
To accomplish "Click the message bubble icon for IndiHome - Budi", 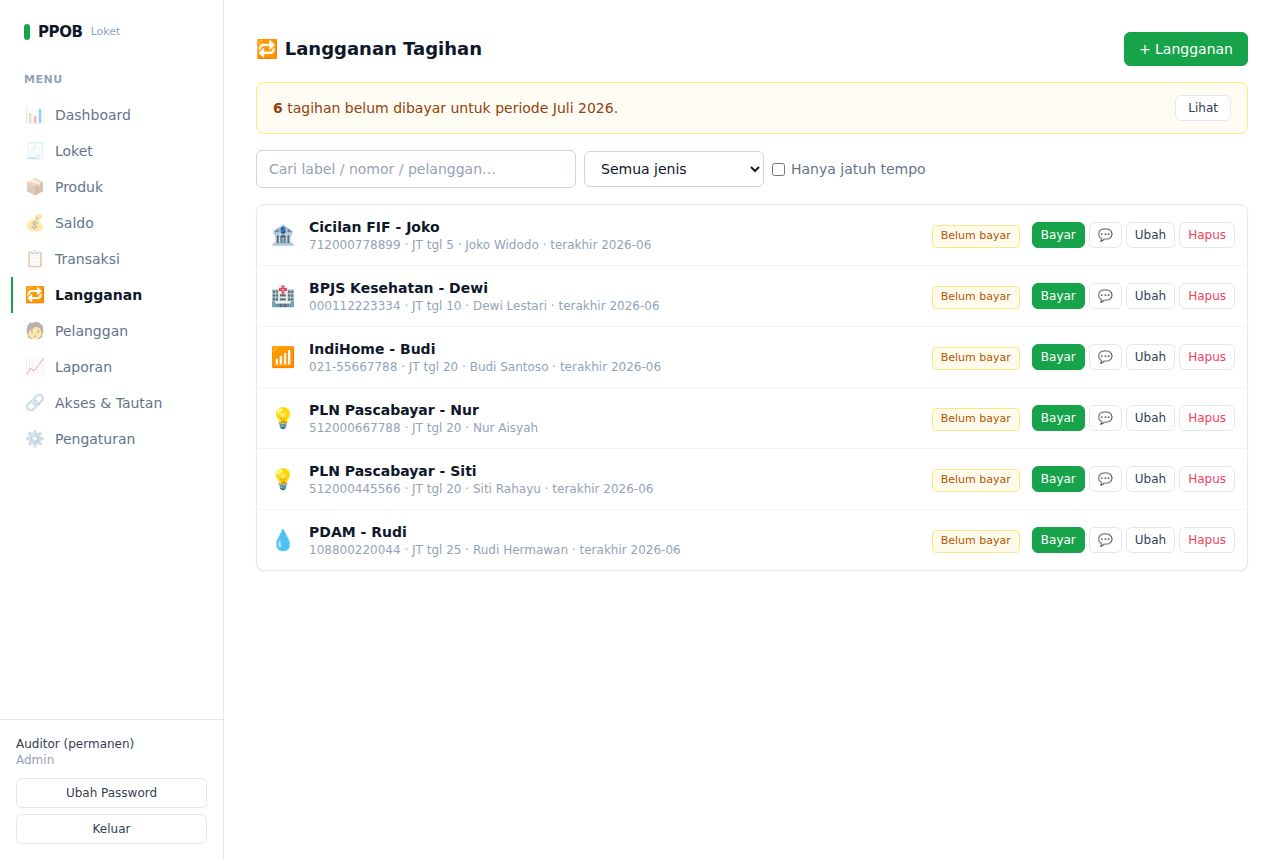I will point(1105,357).
